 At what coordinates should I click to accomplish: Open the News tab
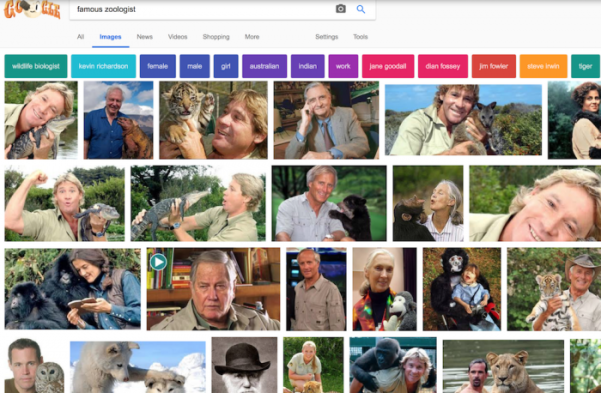[x=145, y=37]
